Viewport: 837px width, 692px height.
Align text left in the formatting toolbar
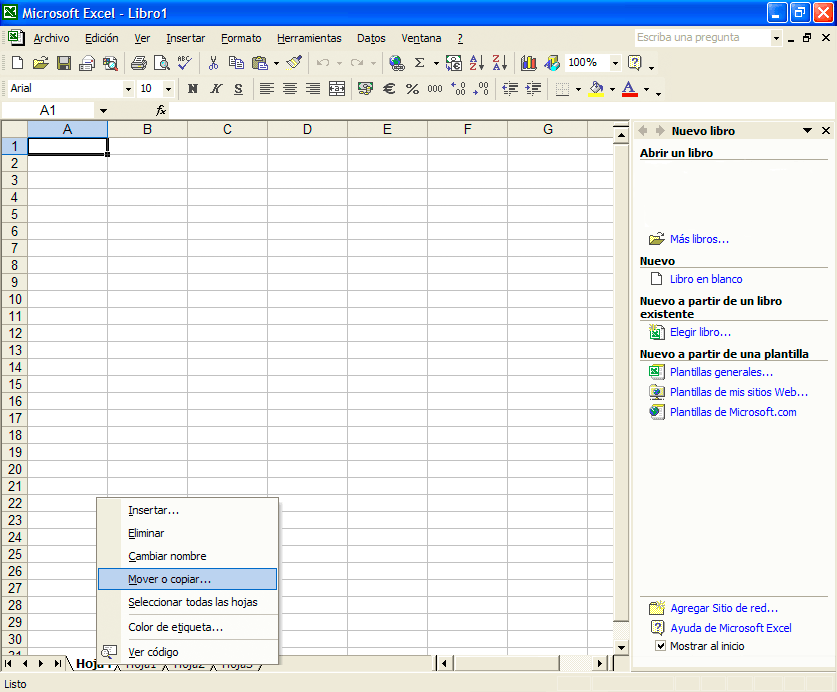click(x=266, y=89)
